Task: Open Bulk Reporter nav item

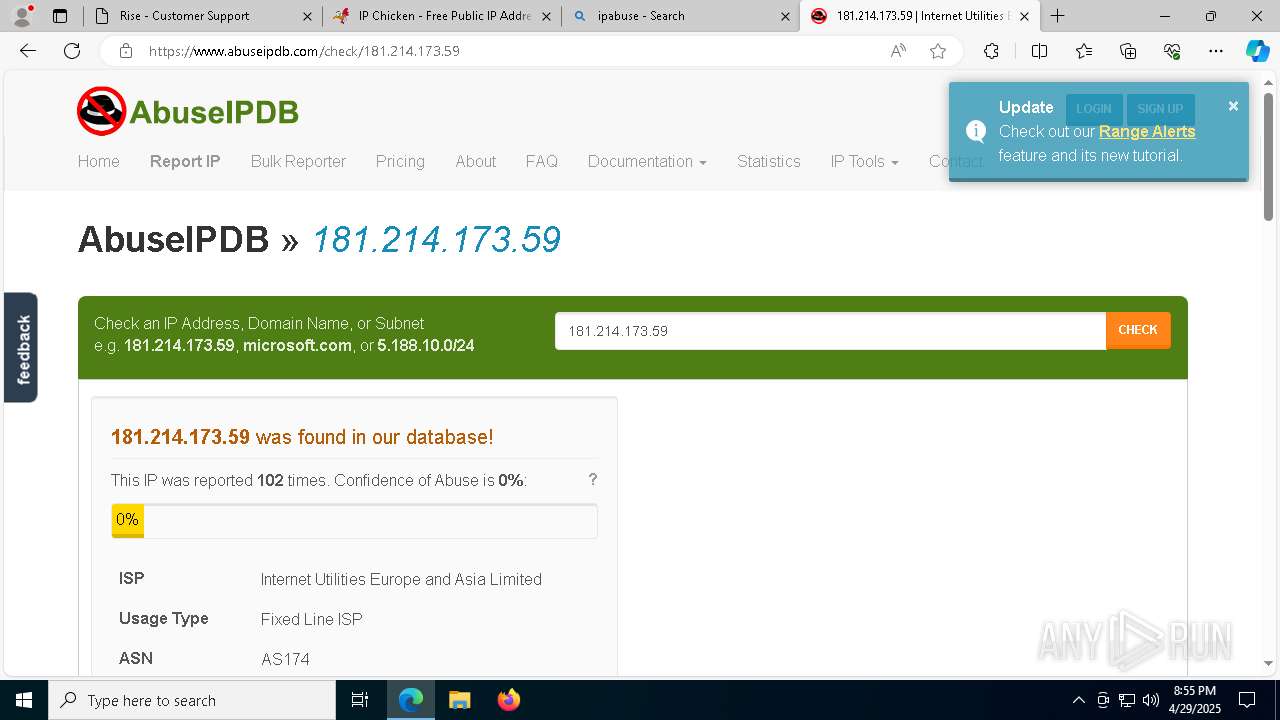Action: click(298, 161)
